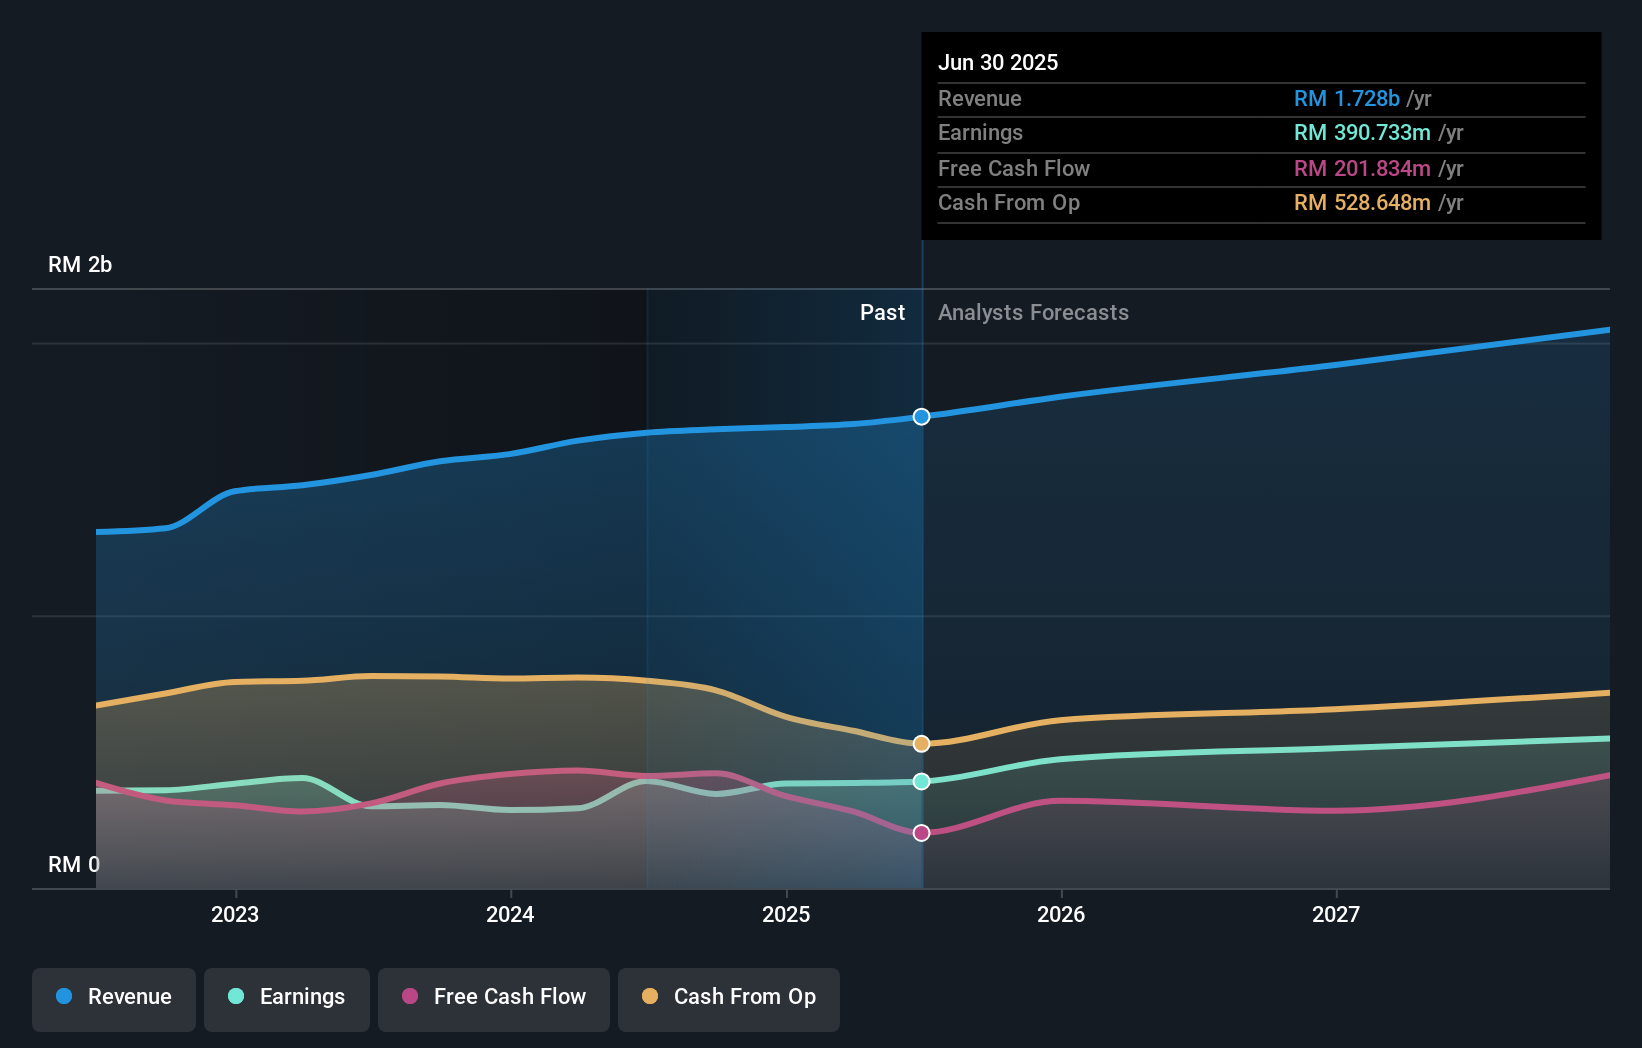
Task: Select the blue Revenue data point marker
Action: coord(921,417)
